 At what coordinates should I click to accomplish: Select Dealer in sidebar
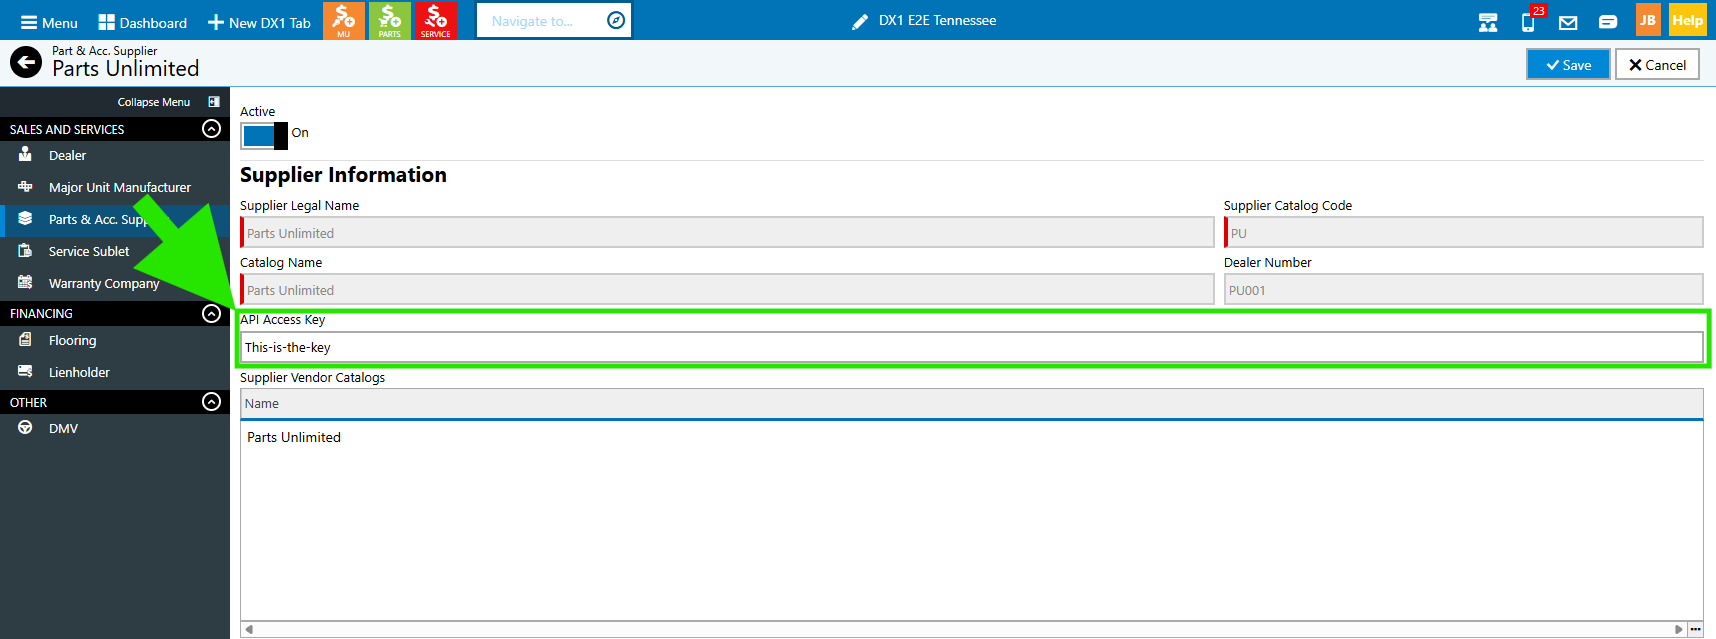[x=115, y=155]
